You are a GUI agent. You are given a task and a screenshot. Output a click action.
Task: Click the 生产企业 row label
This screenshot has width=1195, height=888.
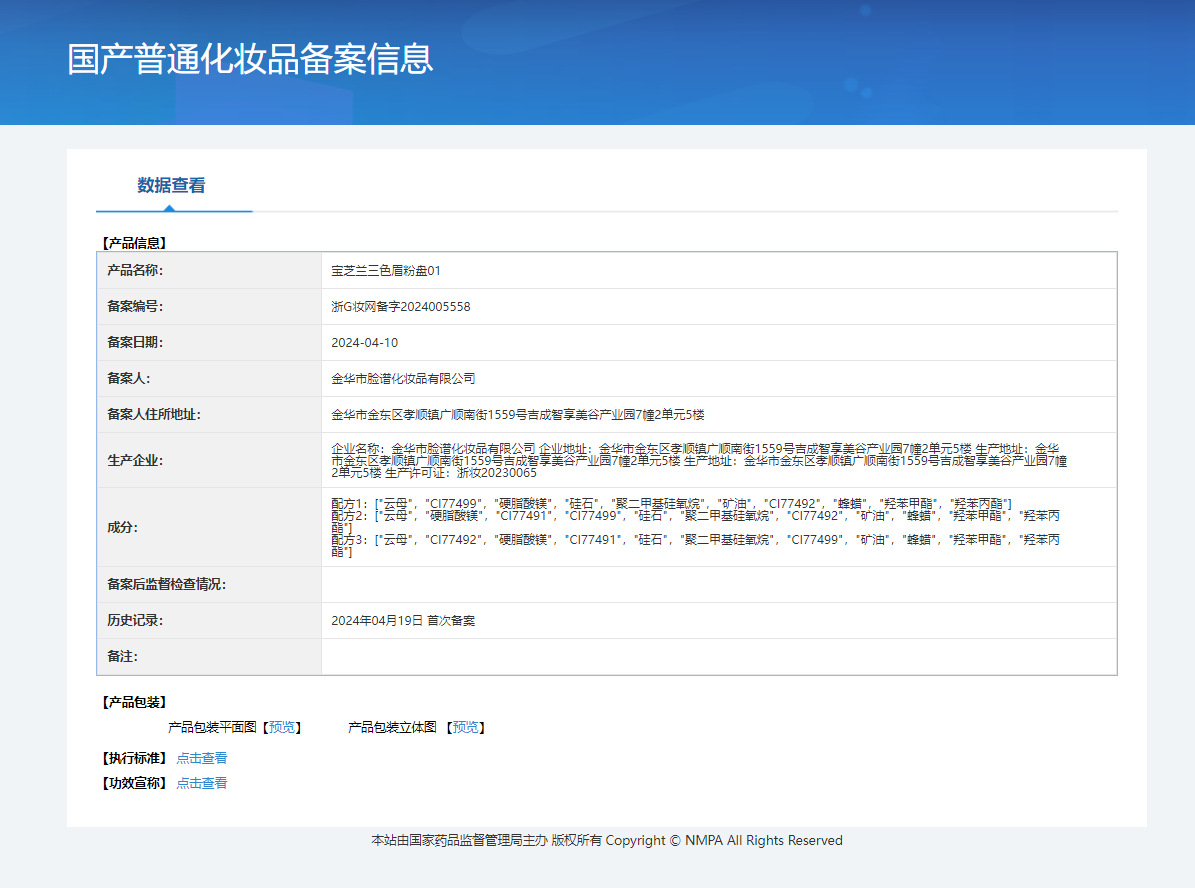[x=135, y=460]
